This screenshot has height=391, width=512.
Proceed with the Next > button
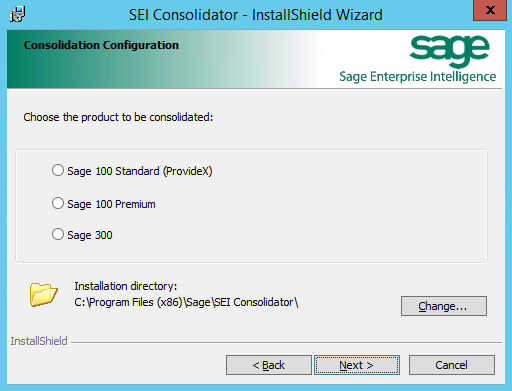pyautogui.click(x=357, y=365)
